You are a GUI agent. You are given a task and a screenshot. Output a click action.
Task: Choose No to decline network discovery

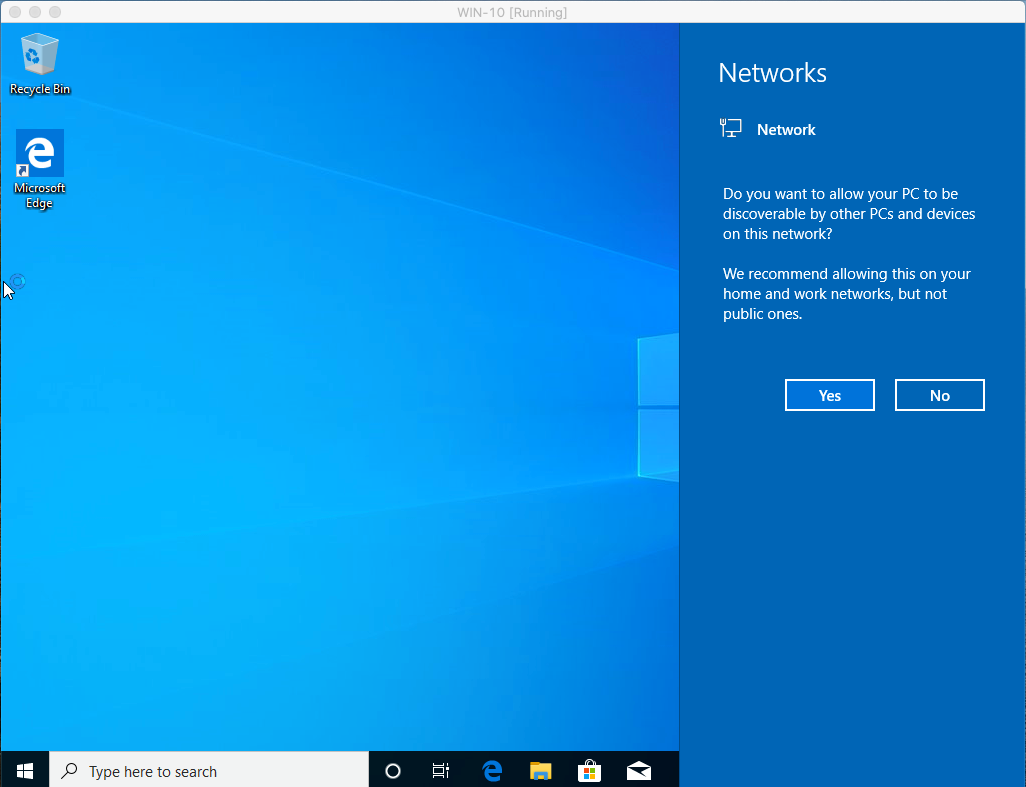(x=940, y=395)
